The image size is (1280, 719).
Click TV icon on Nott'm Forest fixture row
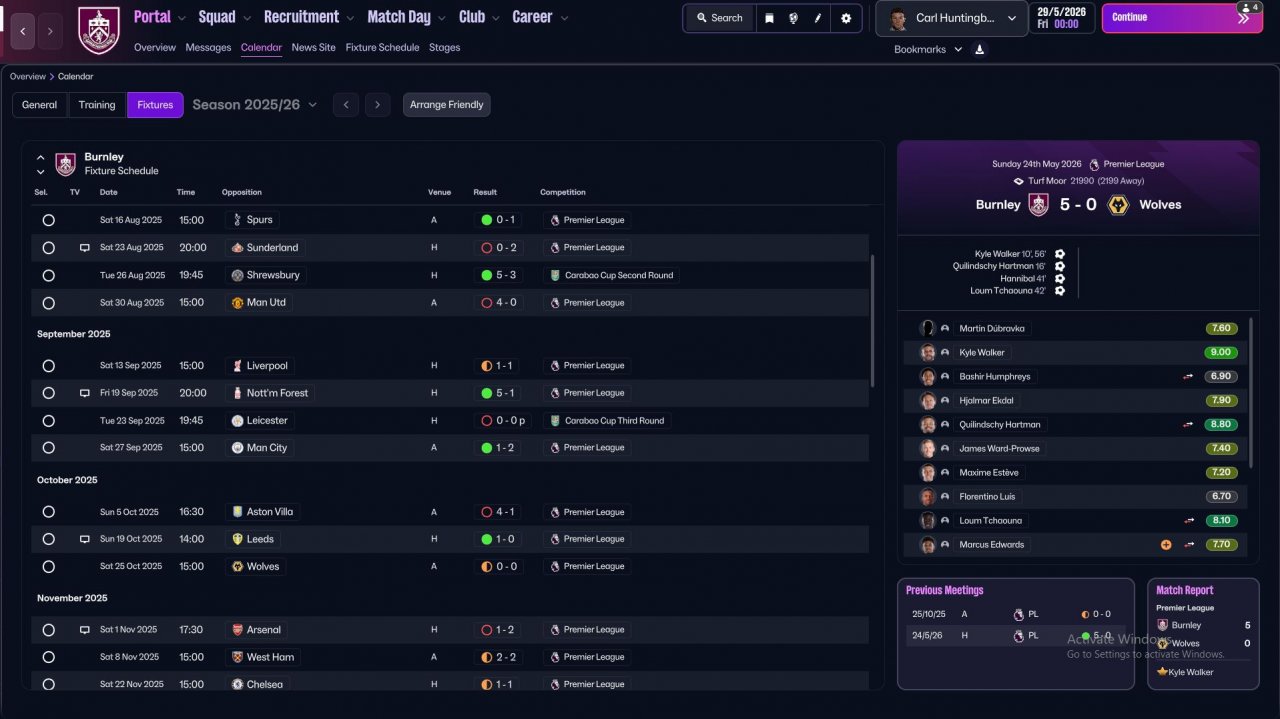[85, 393]
